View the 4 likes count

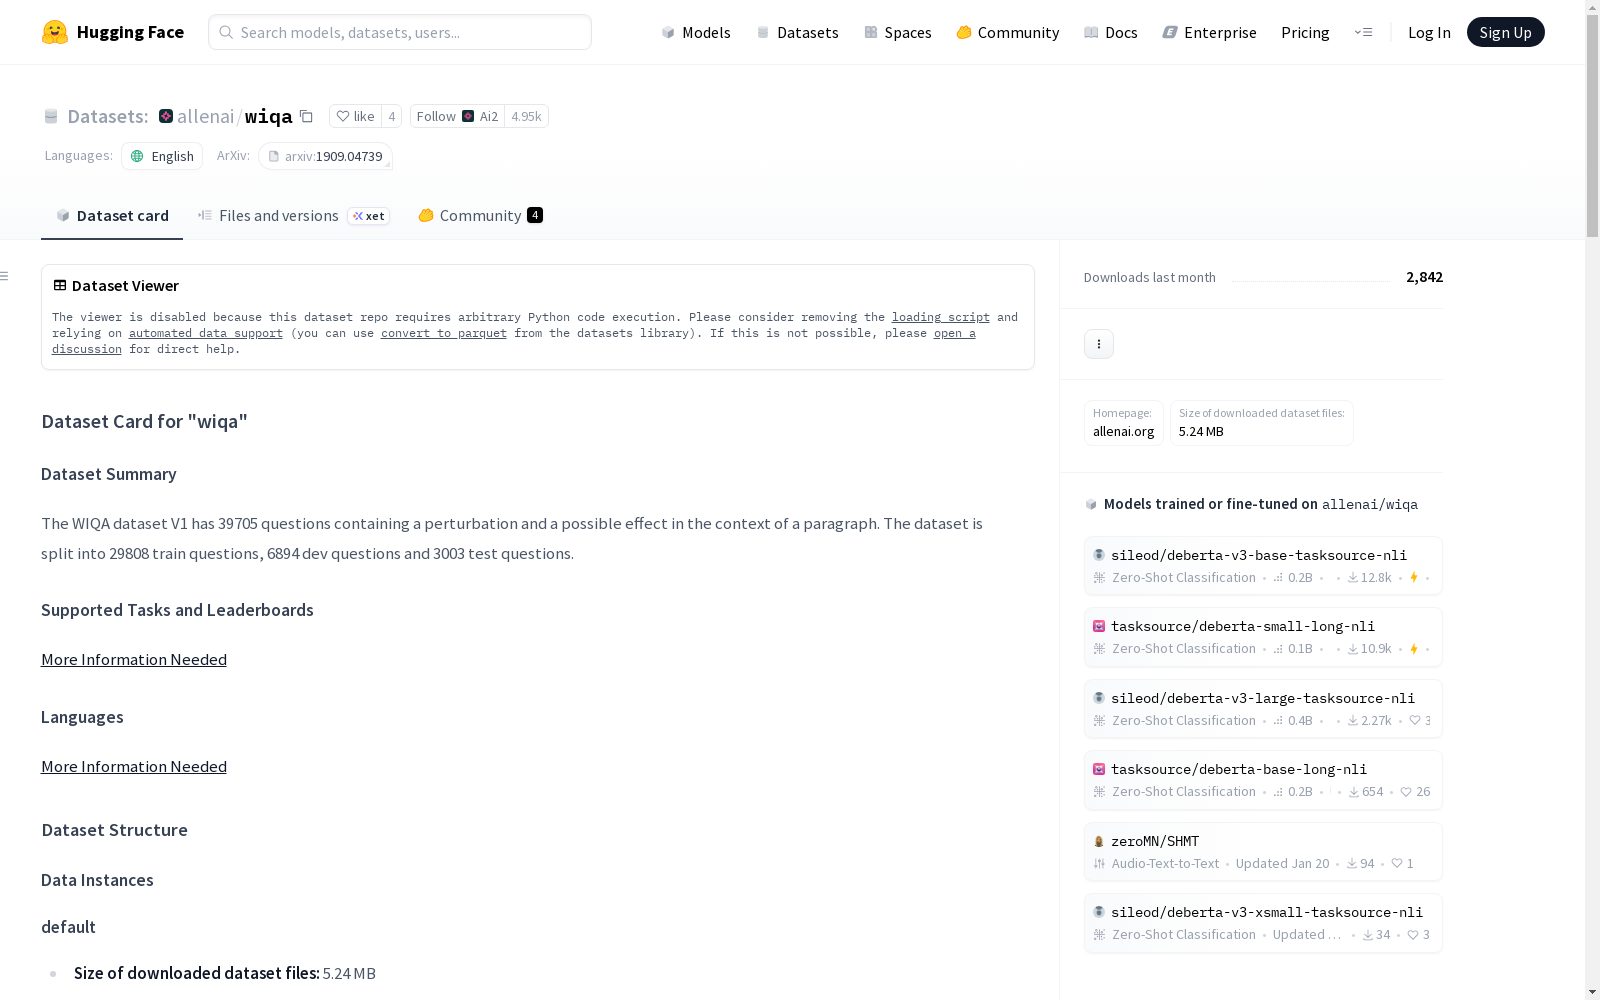(392, 116)
